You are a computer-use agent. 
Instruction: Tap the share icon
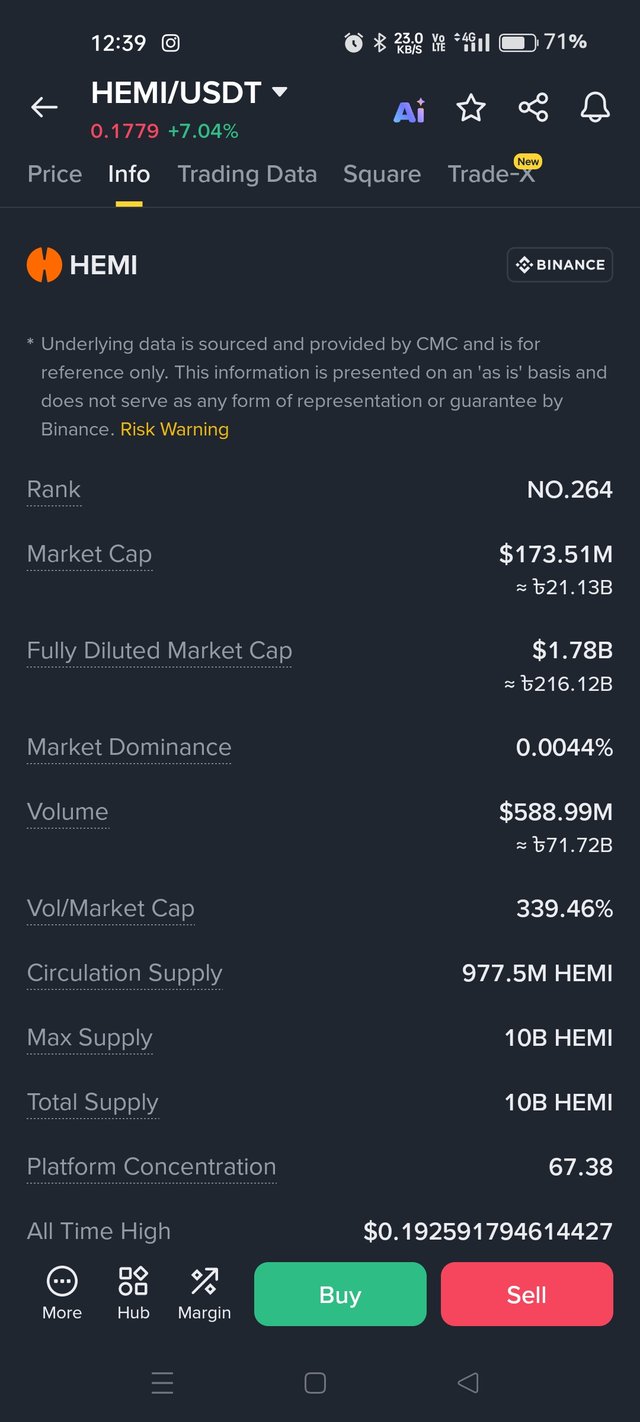[x=533, y=108]
